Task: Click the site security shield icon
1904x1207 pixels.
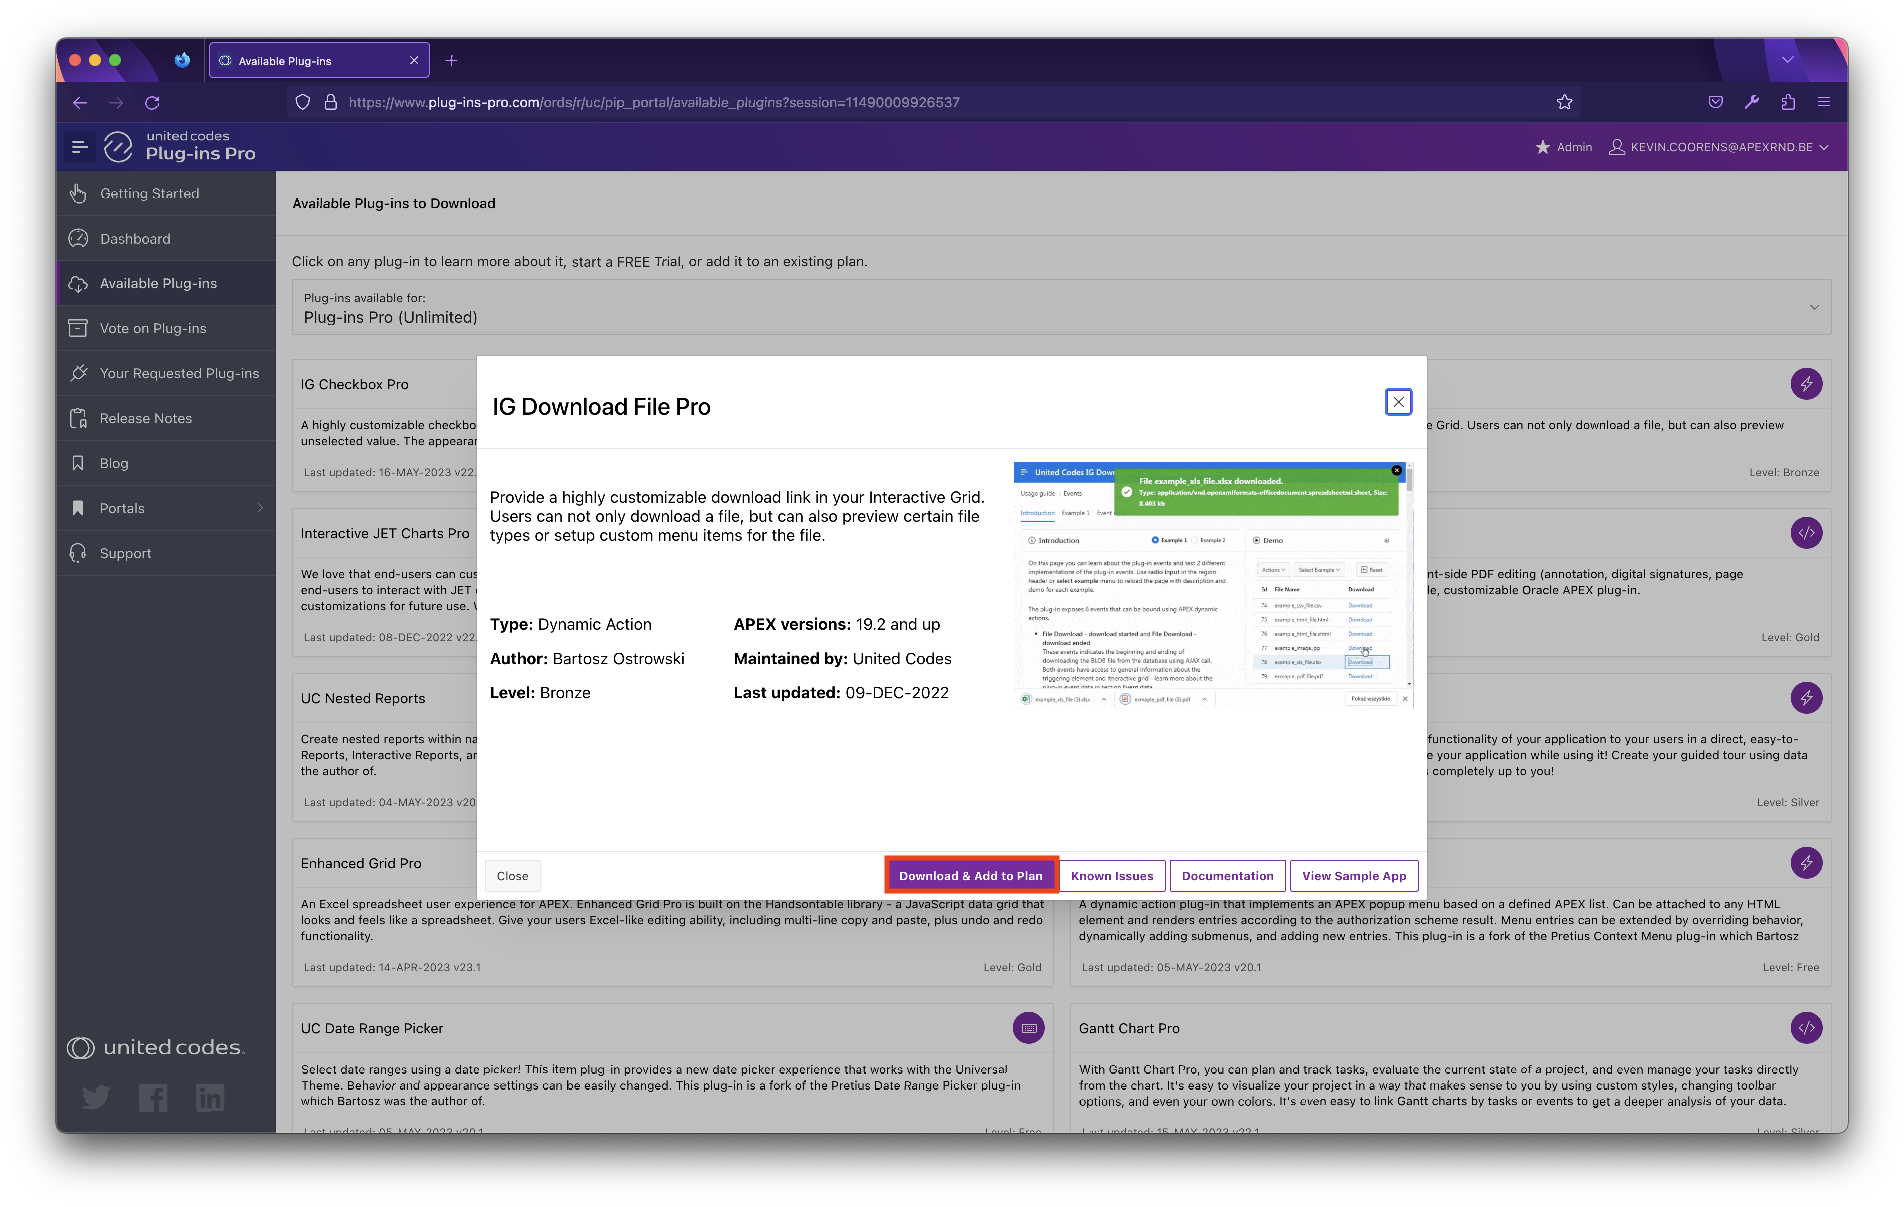Action: [302, 102]
